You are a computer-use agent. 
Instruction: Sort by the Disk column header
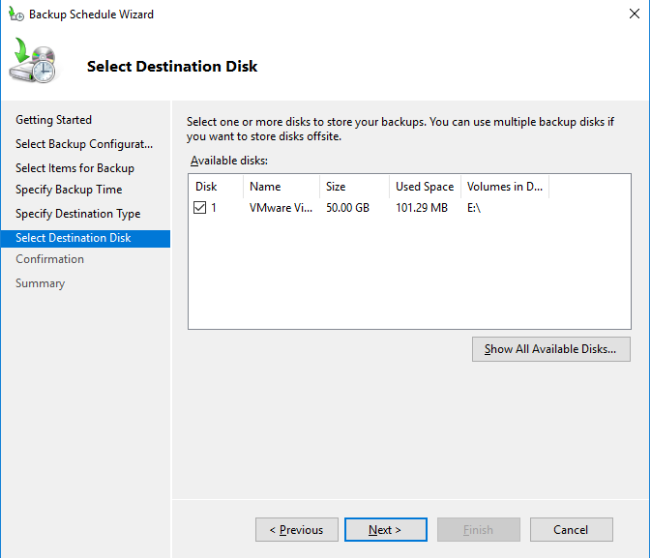click(216, 187)
